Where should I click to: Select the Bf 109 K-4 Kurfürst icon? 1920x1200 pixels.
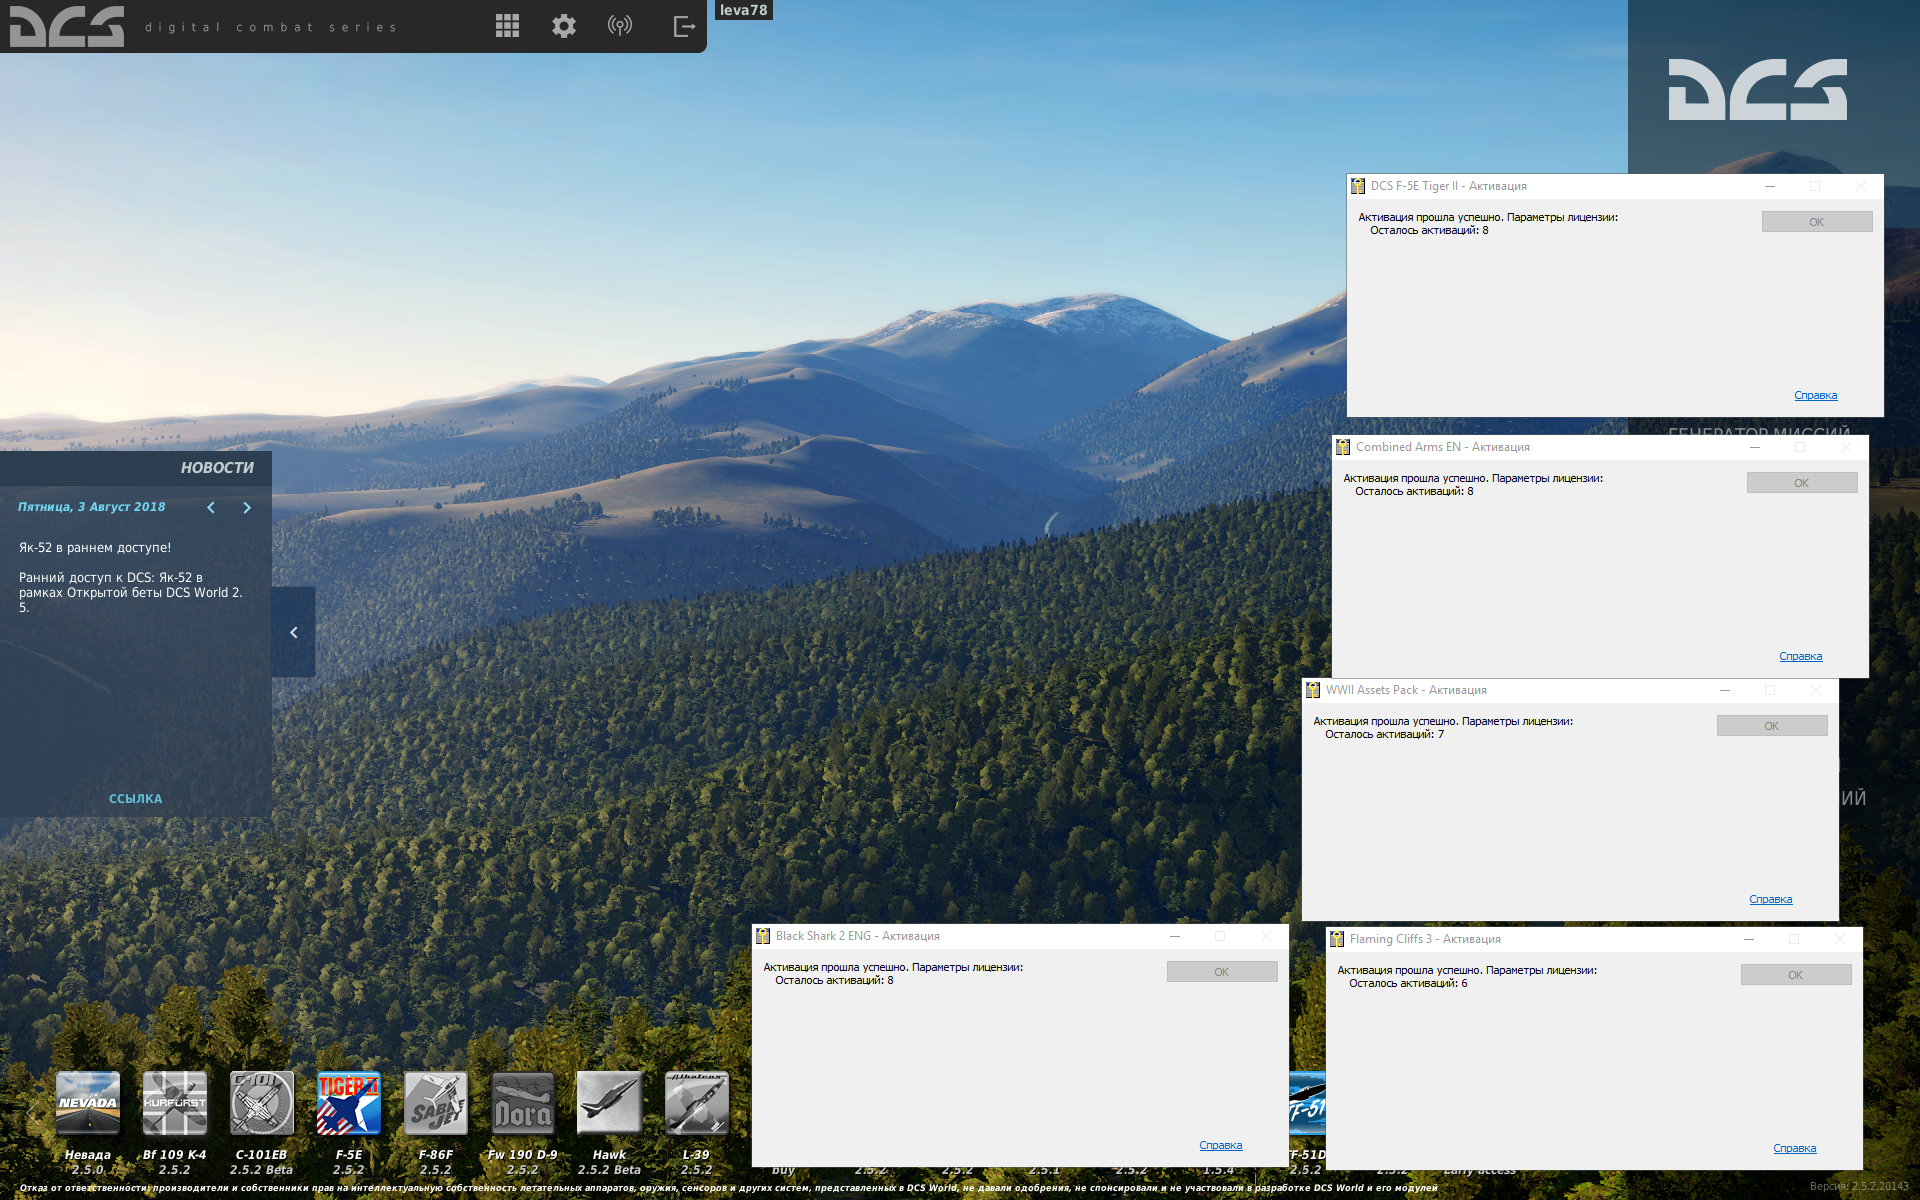175,1103
